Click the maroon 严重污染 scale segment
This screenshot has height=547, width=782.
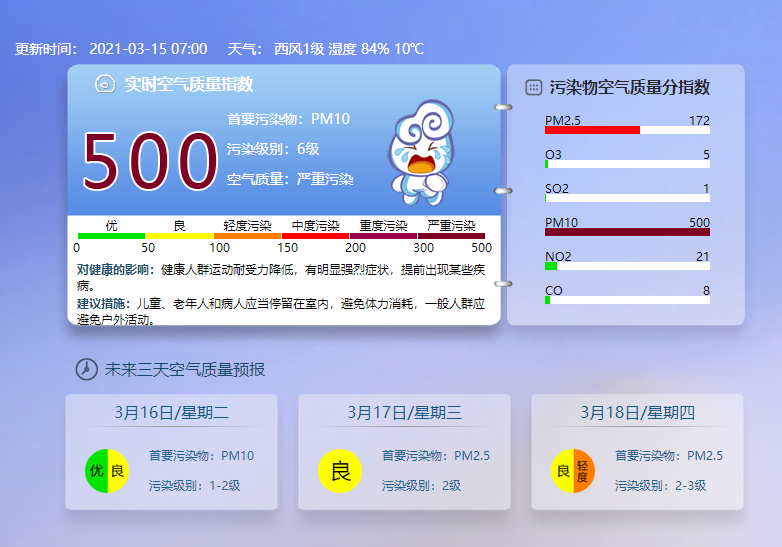pyautogui.click(x=451, y=236)
